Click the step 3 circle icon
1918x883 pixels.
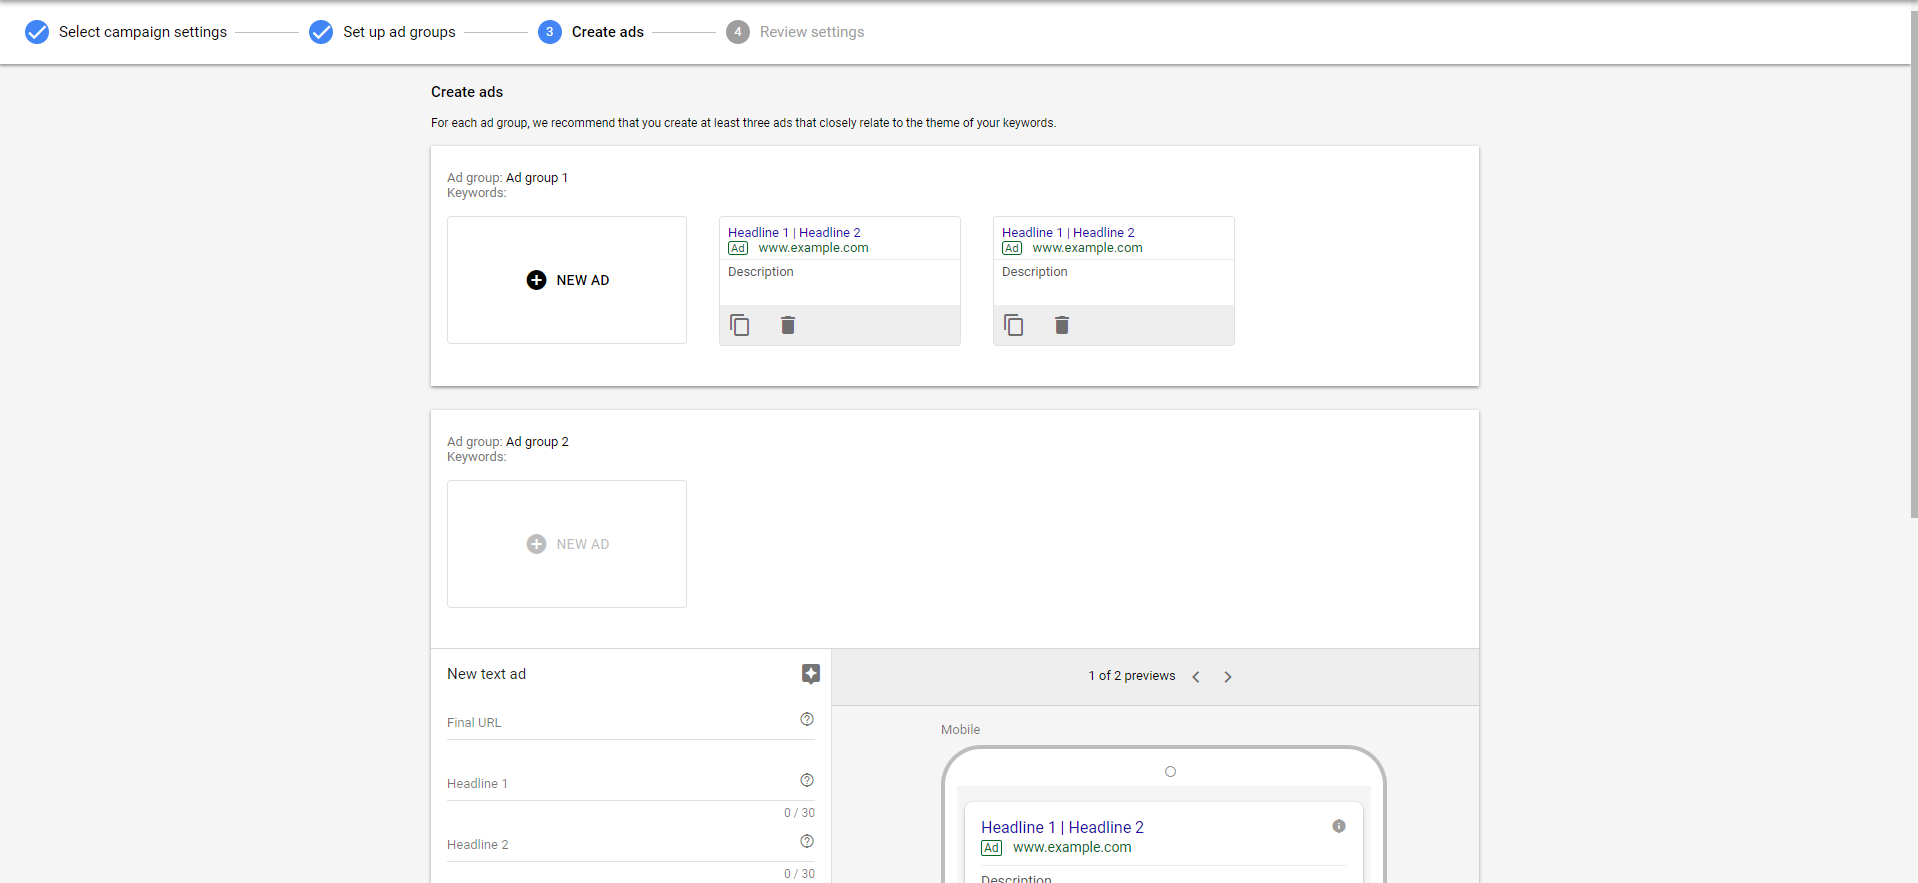pyautogui.click(x=550, y=32)
